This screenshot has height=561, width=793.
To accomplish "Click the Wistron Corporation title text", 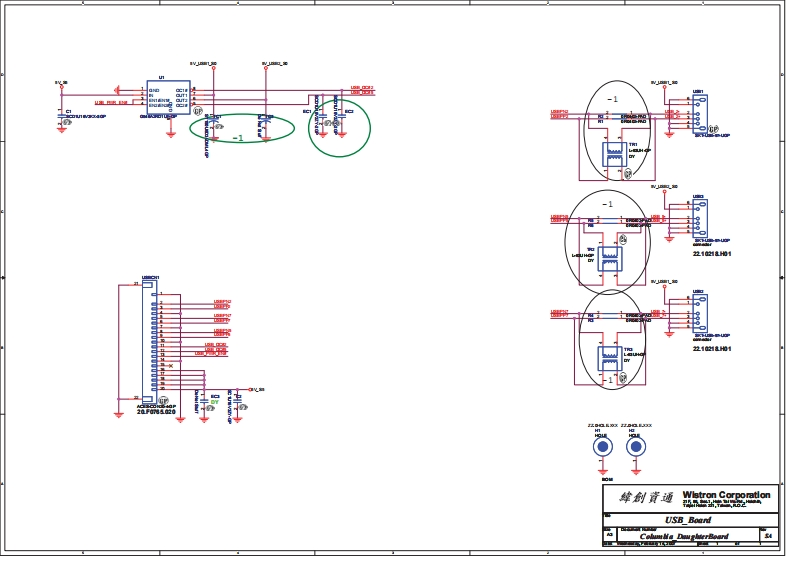I will [726, 495].
